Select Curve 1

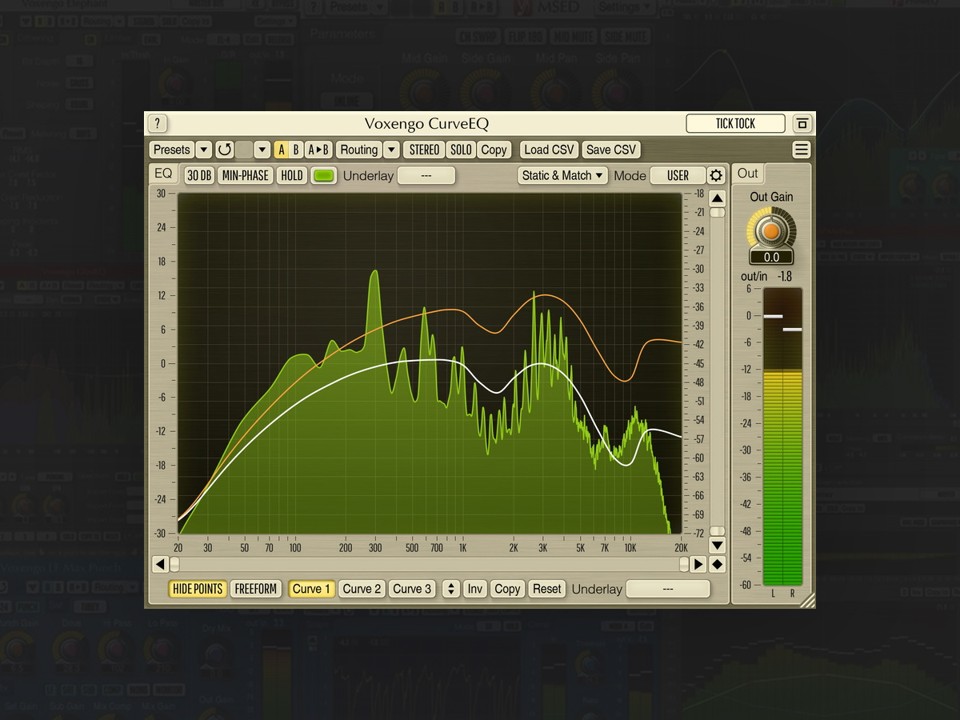point(311,589)
